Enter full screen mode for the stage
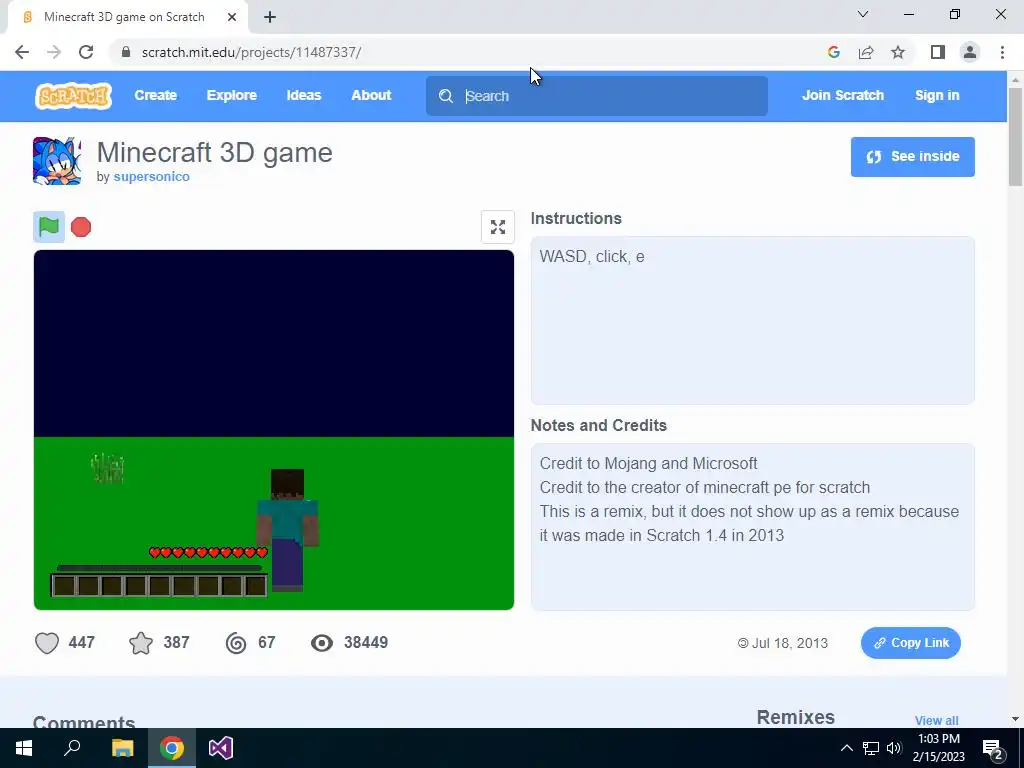The width and height of the screenshot is (1024, 768). pos(498,227)
